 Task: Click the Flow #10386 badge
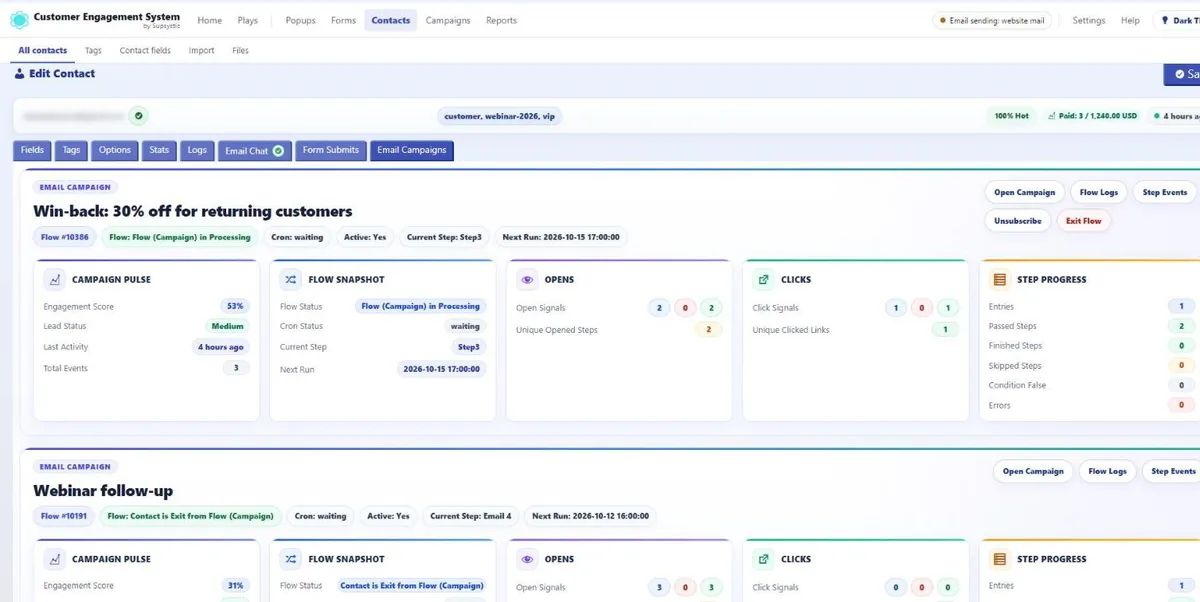[65, 238]
